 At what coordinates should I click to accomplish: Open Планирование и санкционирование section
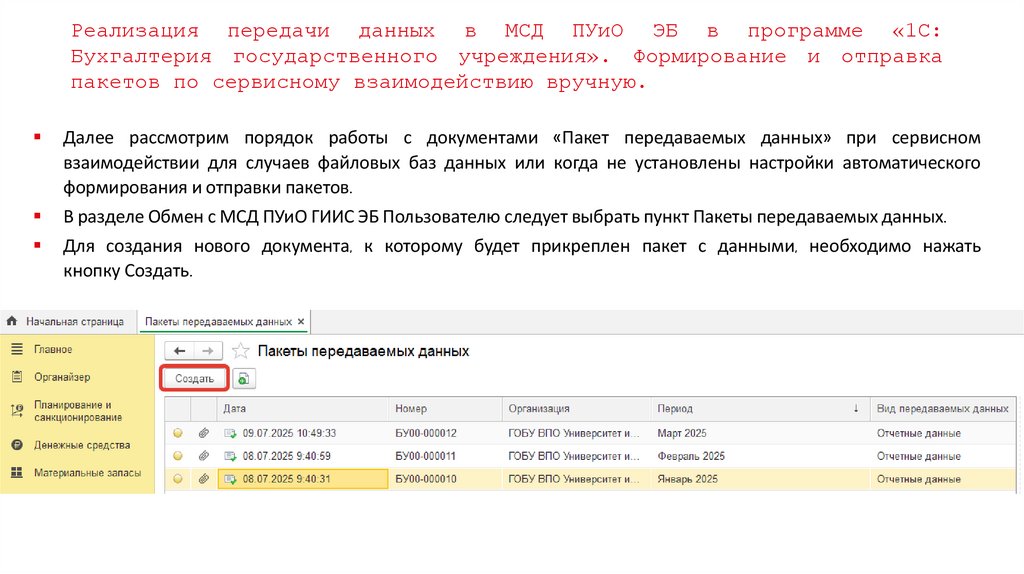[77, 411]
